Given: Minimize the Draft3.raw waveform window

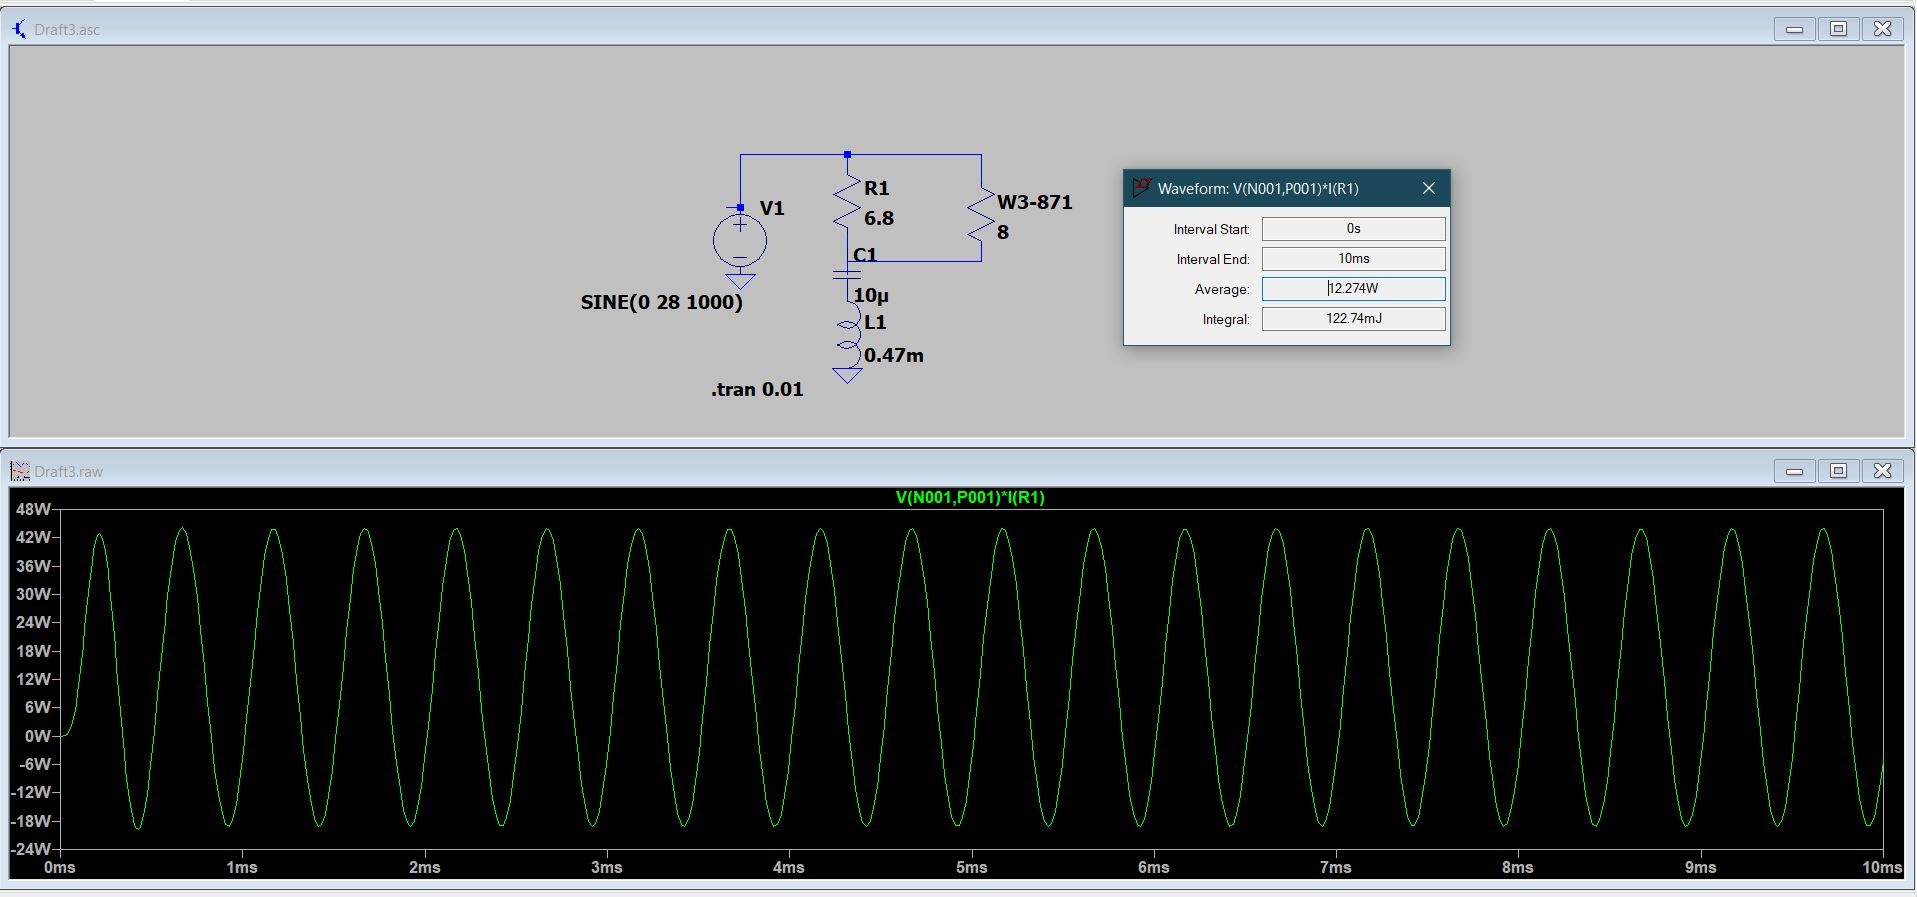Looking at the screenshot, I should coord(1794,471).
